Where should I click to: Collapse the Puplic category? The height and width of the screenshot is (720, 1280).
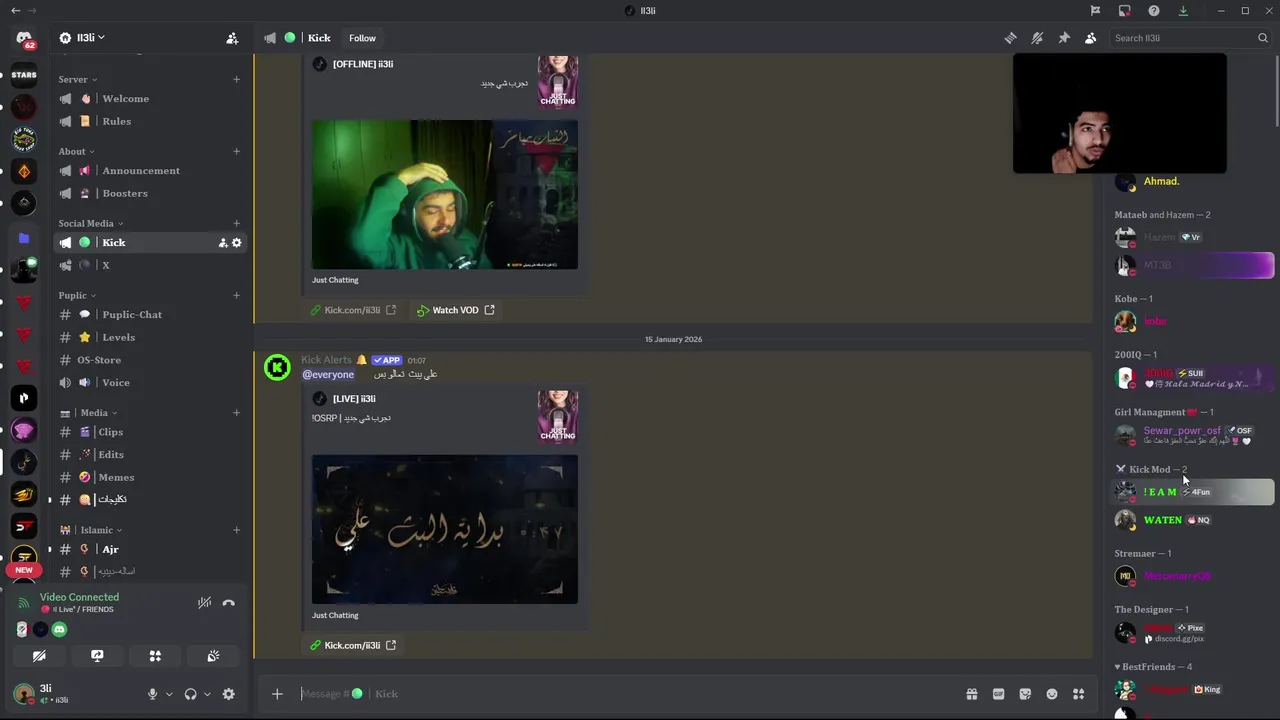pyautogui.click(x=77, y=295)
